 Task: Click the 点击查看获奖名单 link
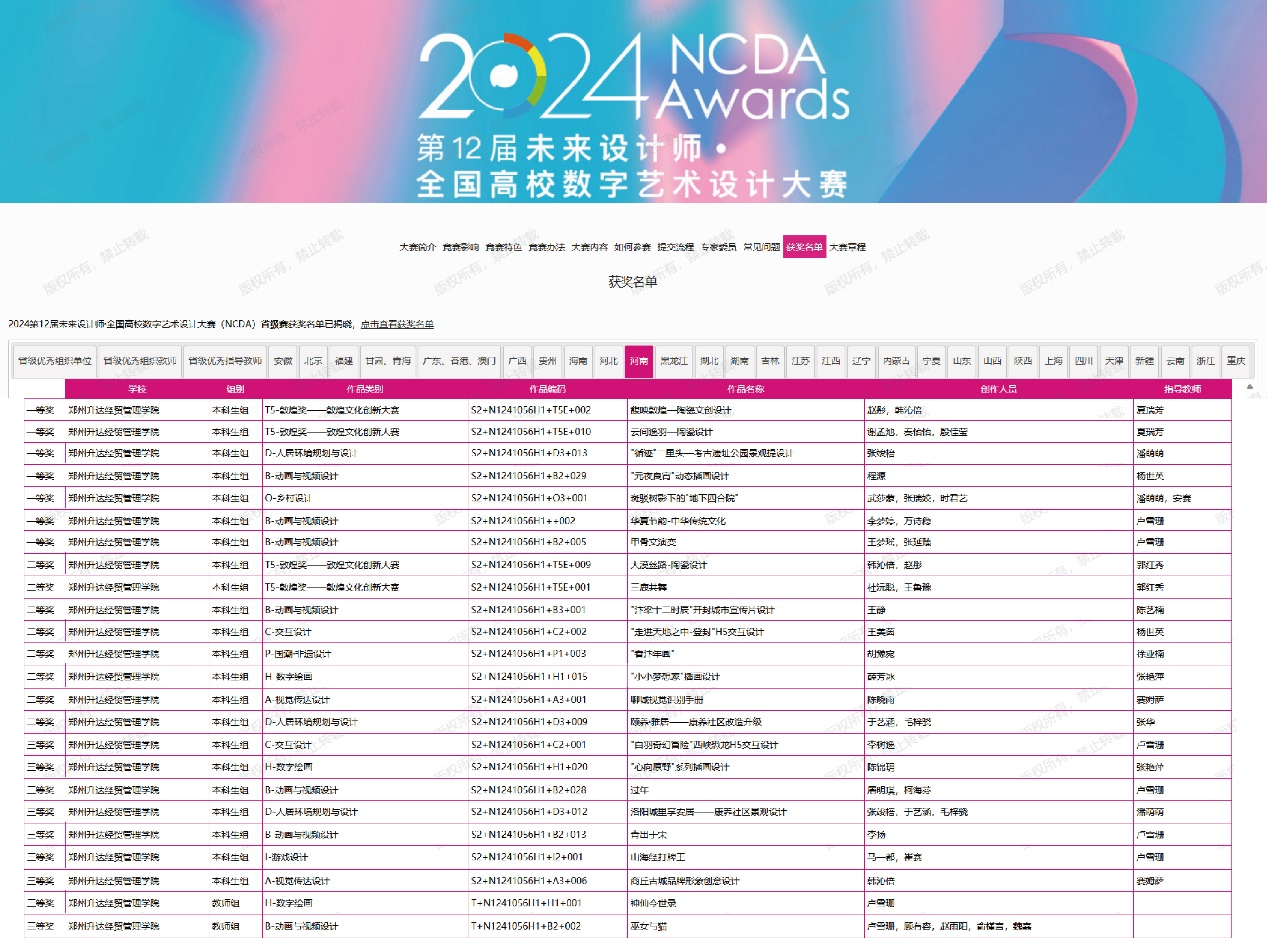(397, 324)
